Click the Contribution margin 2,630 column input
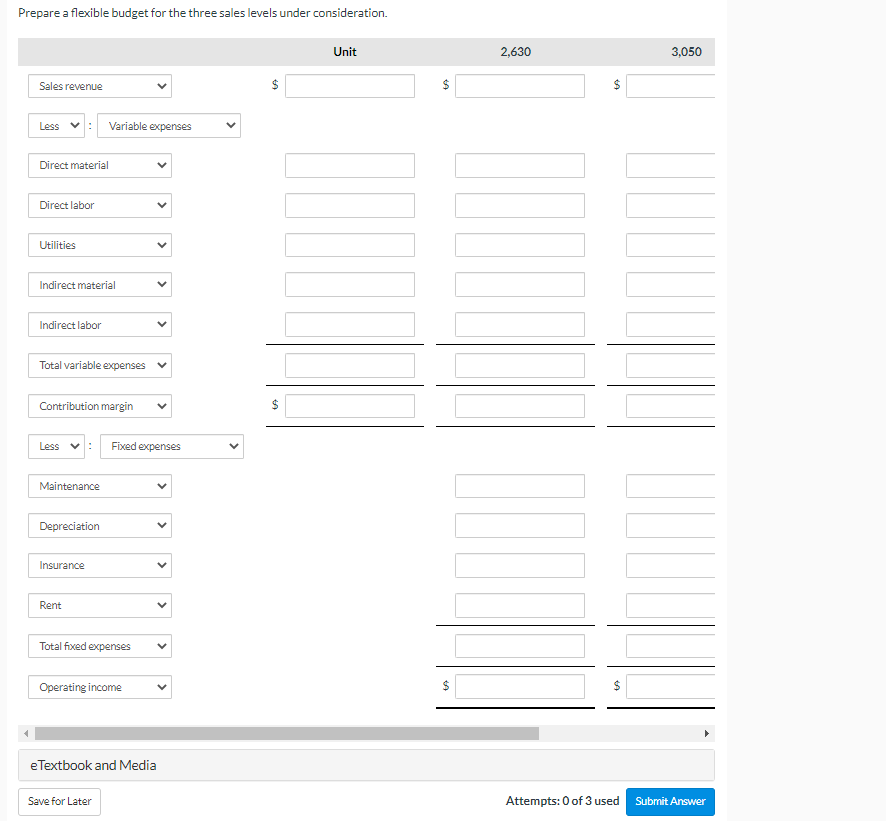The image size is (886, 821). pos(520,406)
